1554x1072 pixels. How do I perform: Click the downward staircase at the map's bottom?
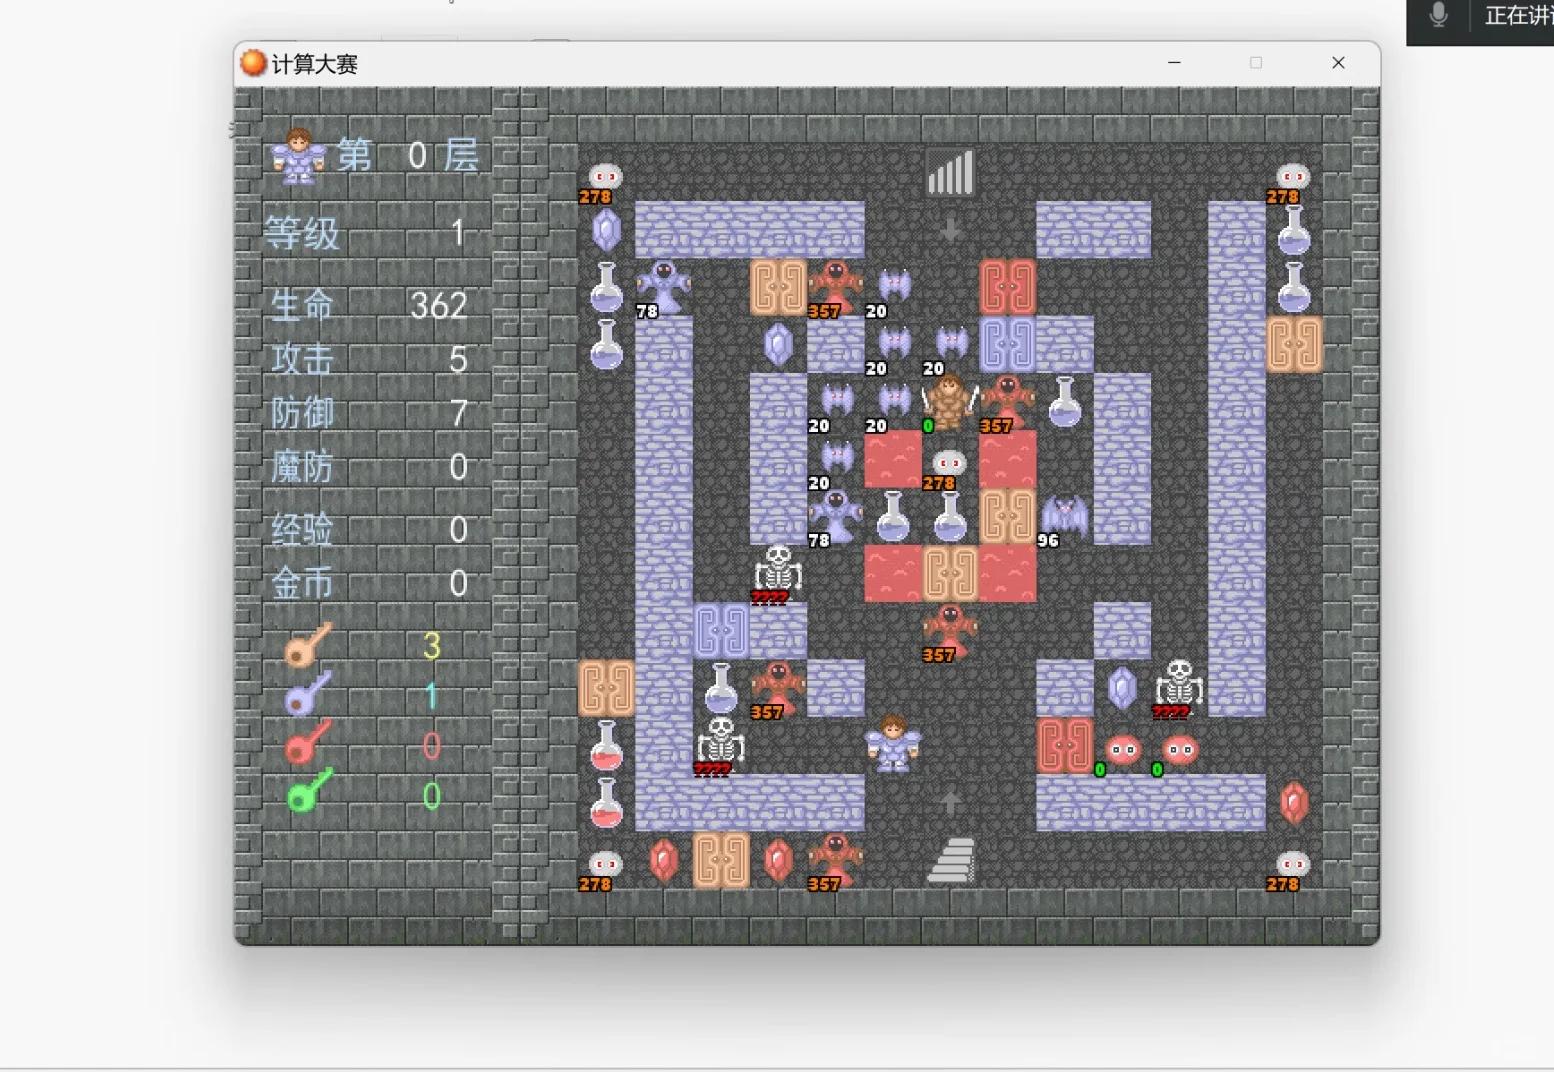coord(949,860)
